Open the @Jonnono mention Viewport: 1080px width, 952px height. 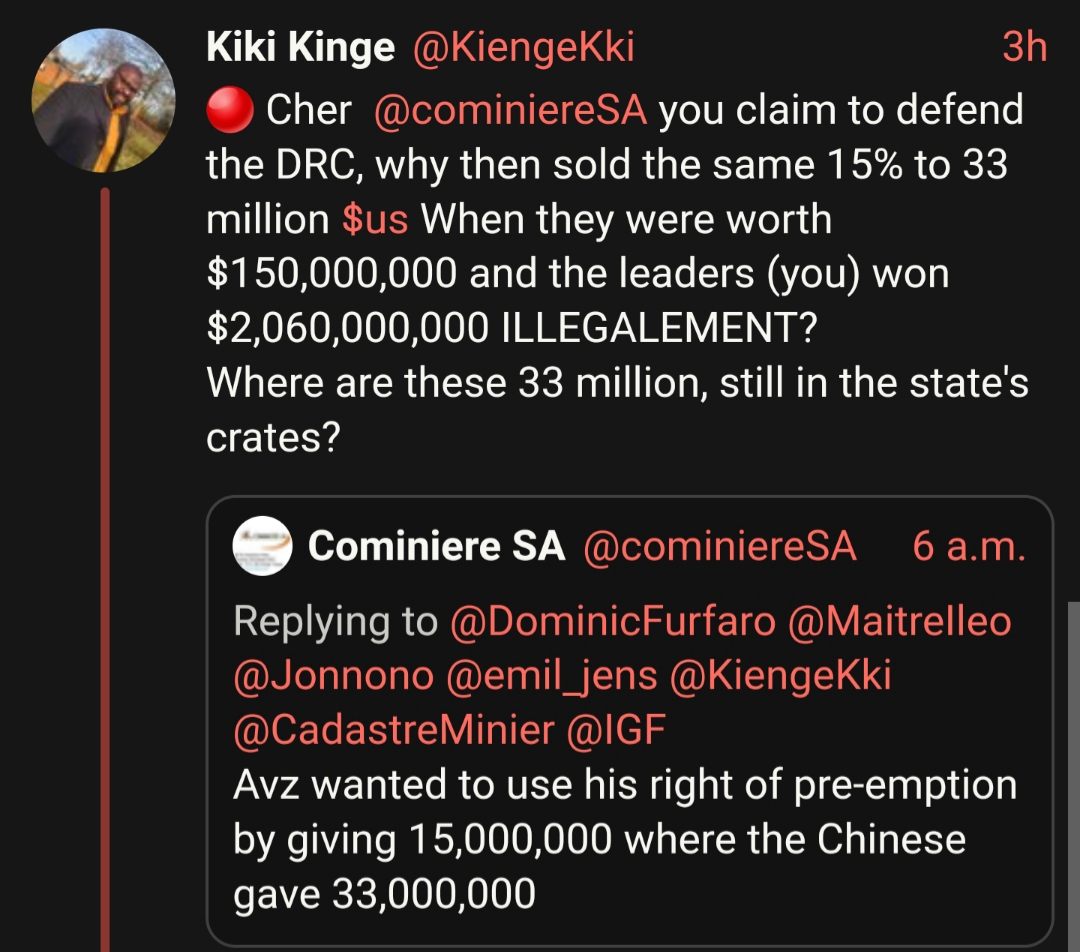coord(333,676)
